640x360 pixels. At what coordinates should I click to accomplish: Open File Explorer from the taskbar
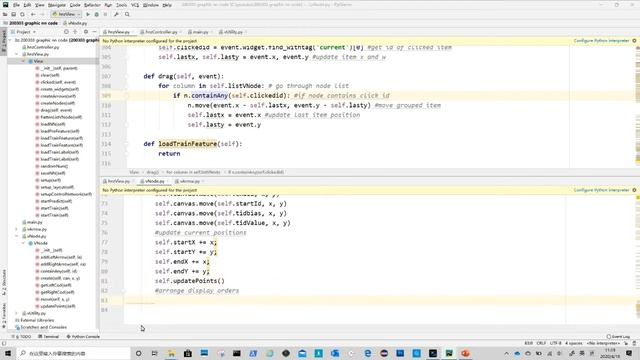(x=171, y=353)
